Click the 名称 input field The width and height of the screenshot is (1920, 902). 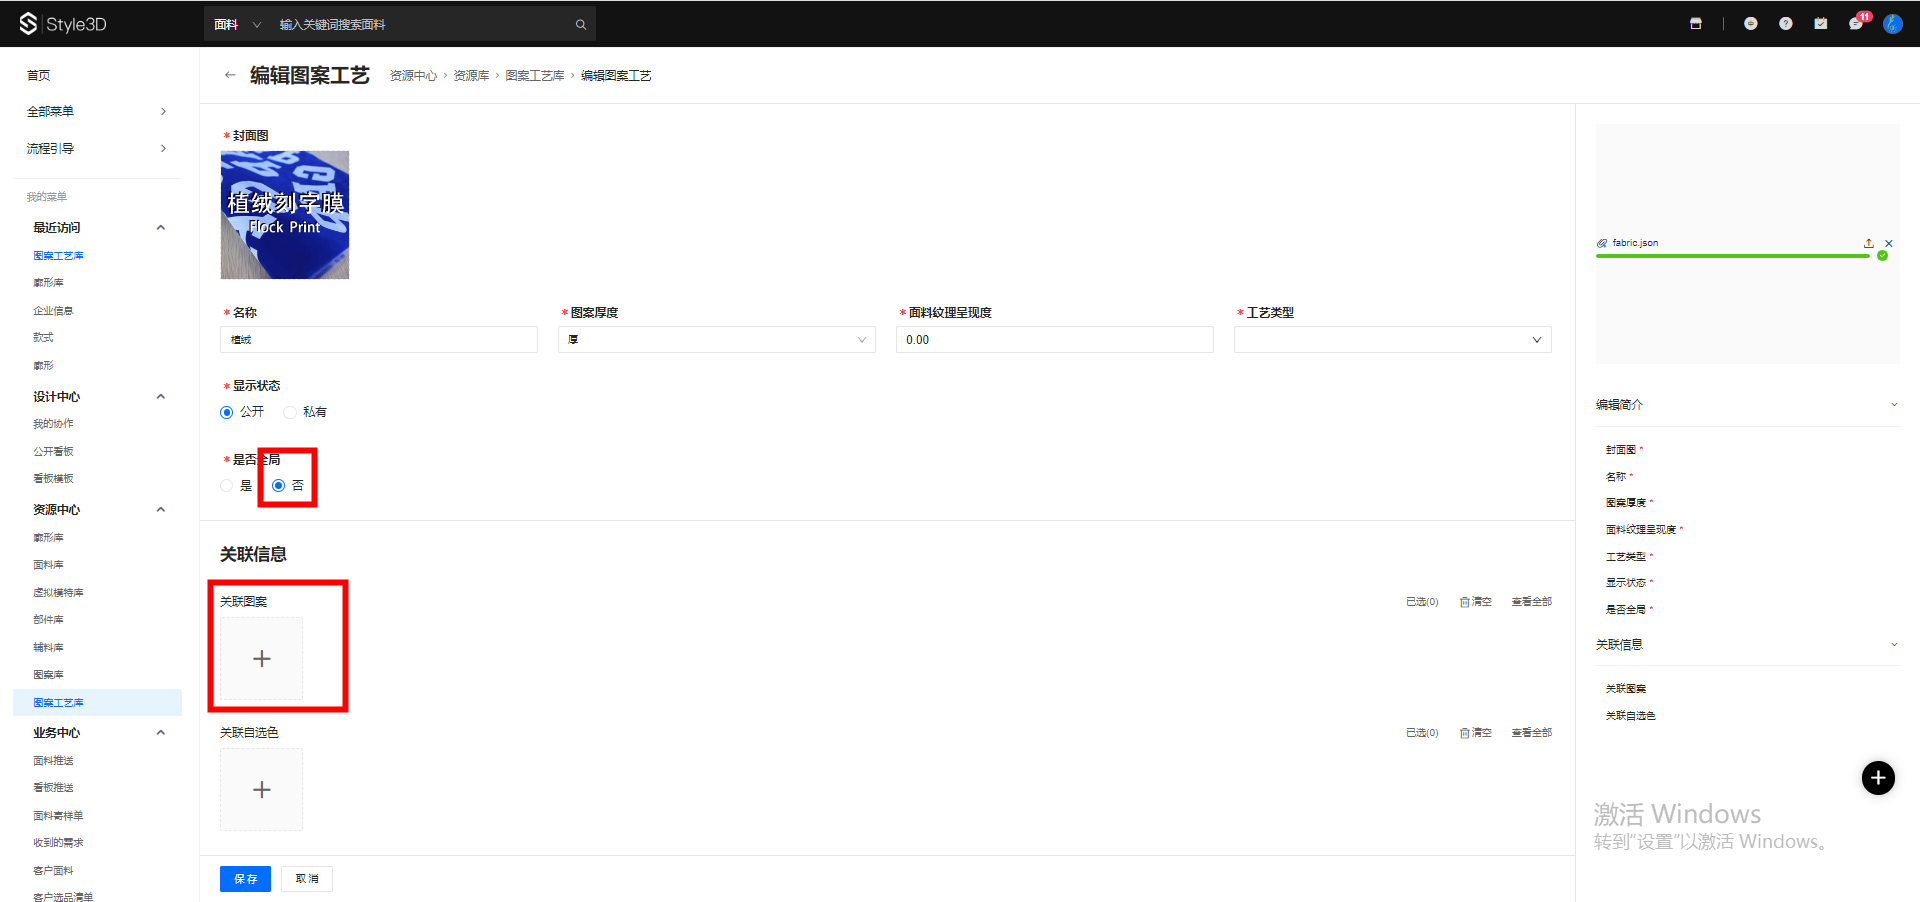pos(378,340)
